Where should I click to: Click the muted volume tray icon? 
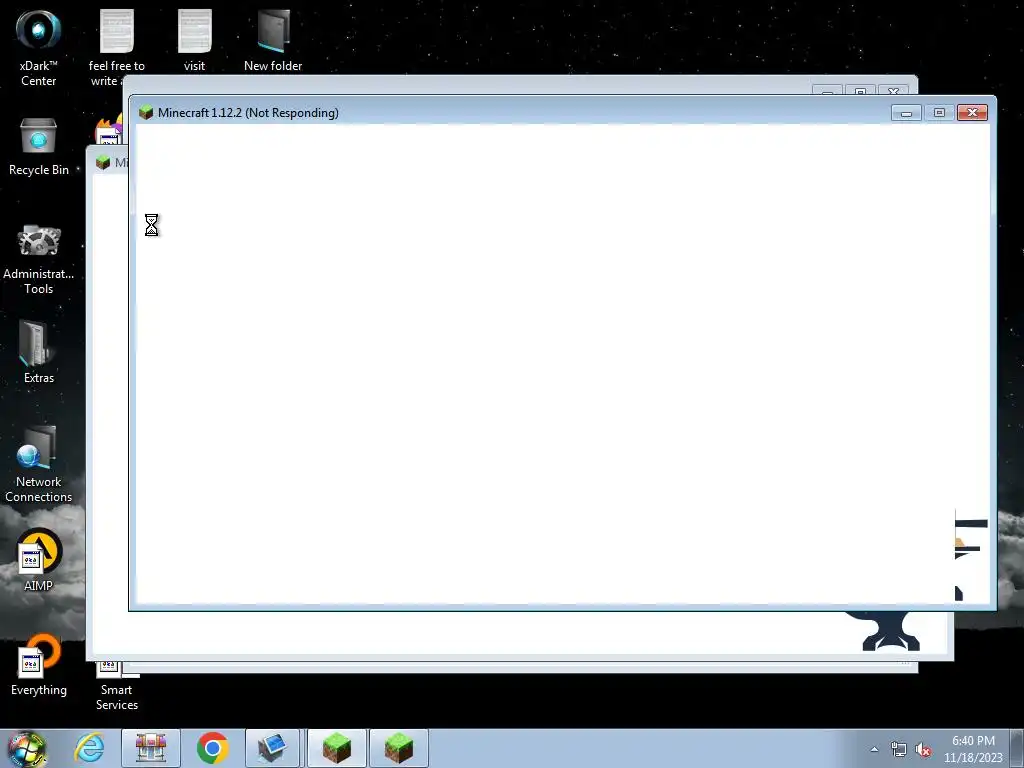click(x=923, y=750)
